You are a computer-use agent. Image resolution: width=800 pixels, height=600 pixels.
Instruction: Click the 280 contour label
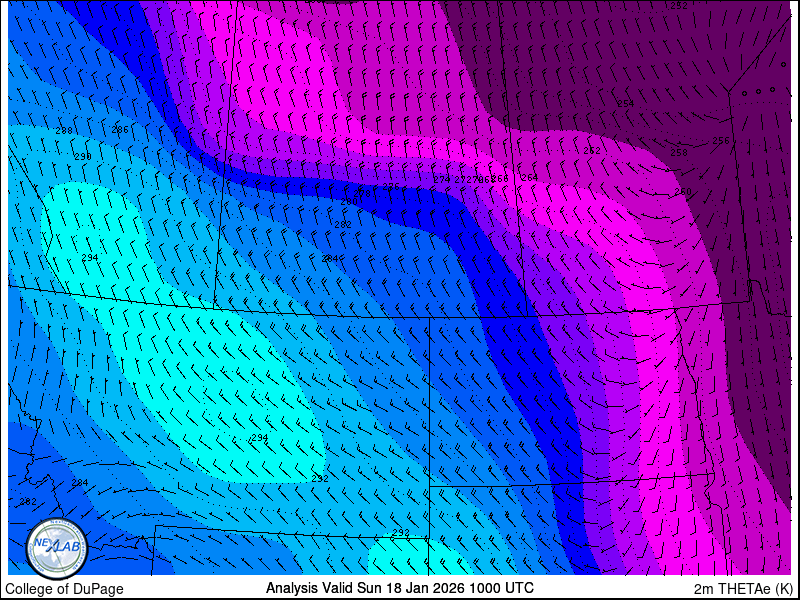coord(348,202)
